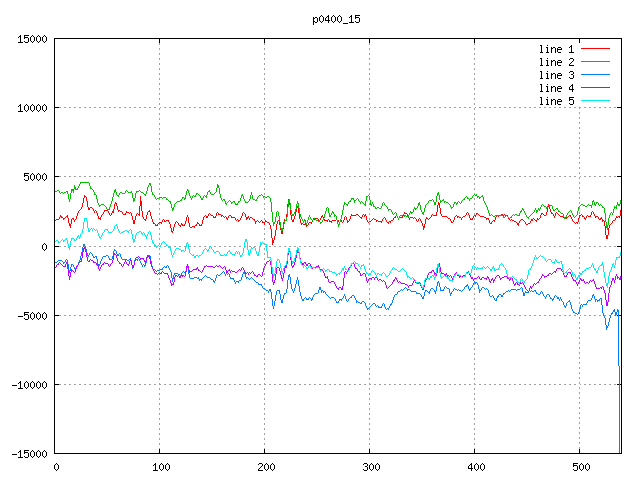Pick the purple line 4 legend sample
This screenshot has width=640, height=480.
[595, 88]
